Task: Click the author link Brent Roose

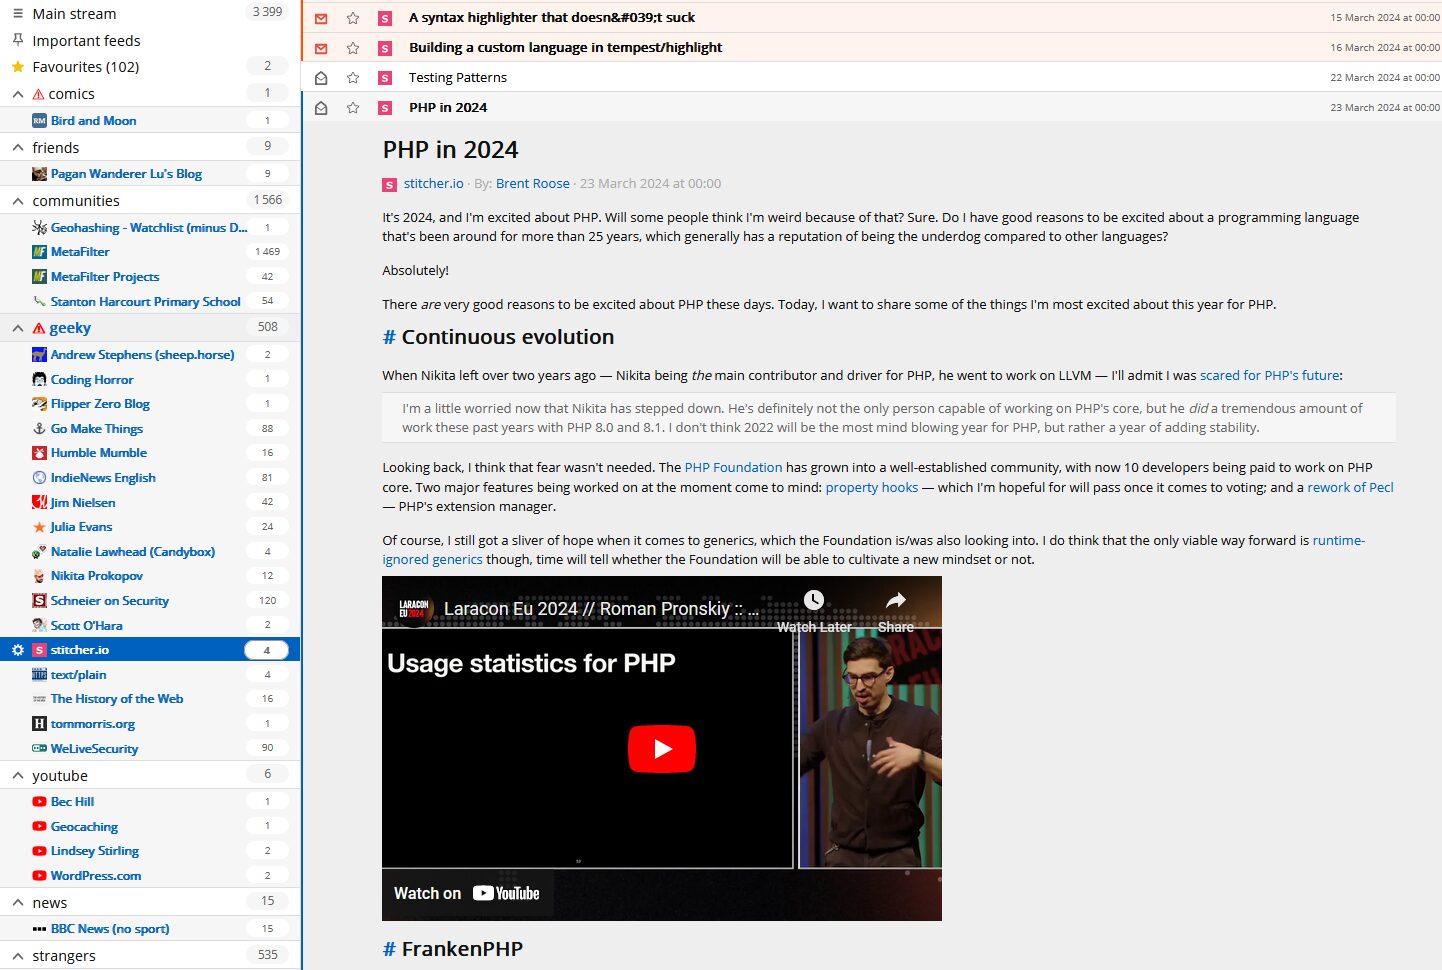Action: (532, 184)
